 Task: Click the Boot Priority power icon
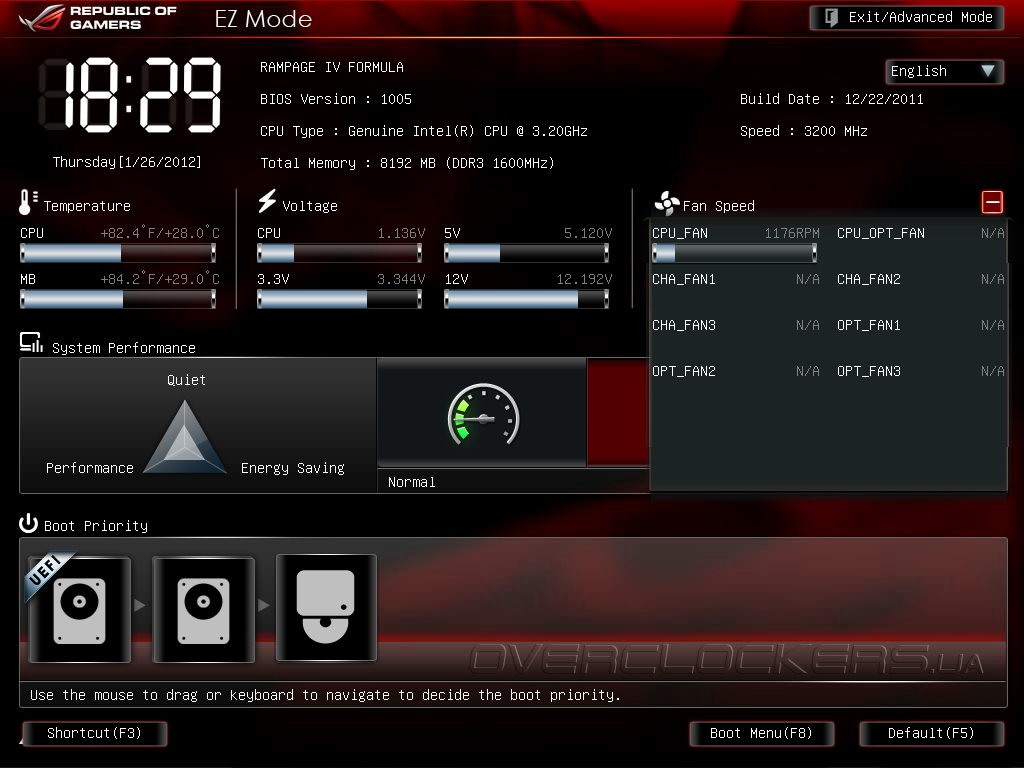(x=28, y=524)
